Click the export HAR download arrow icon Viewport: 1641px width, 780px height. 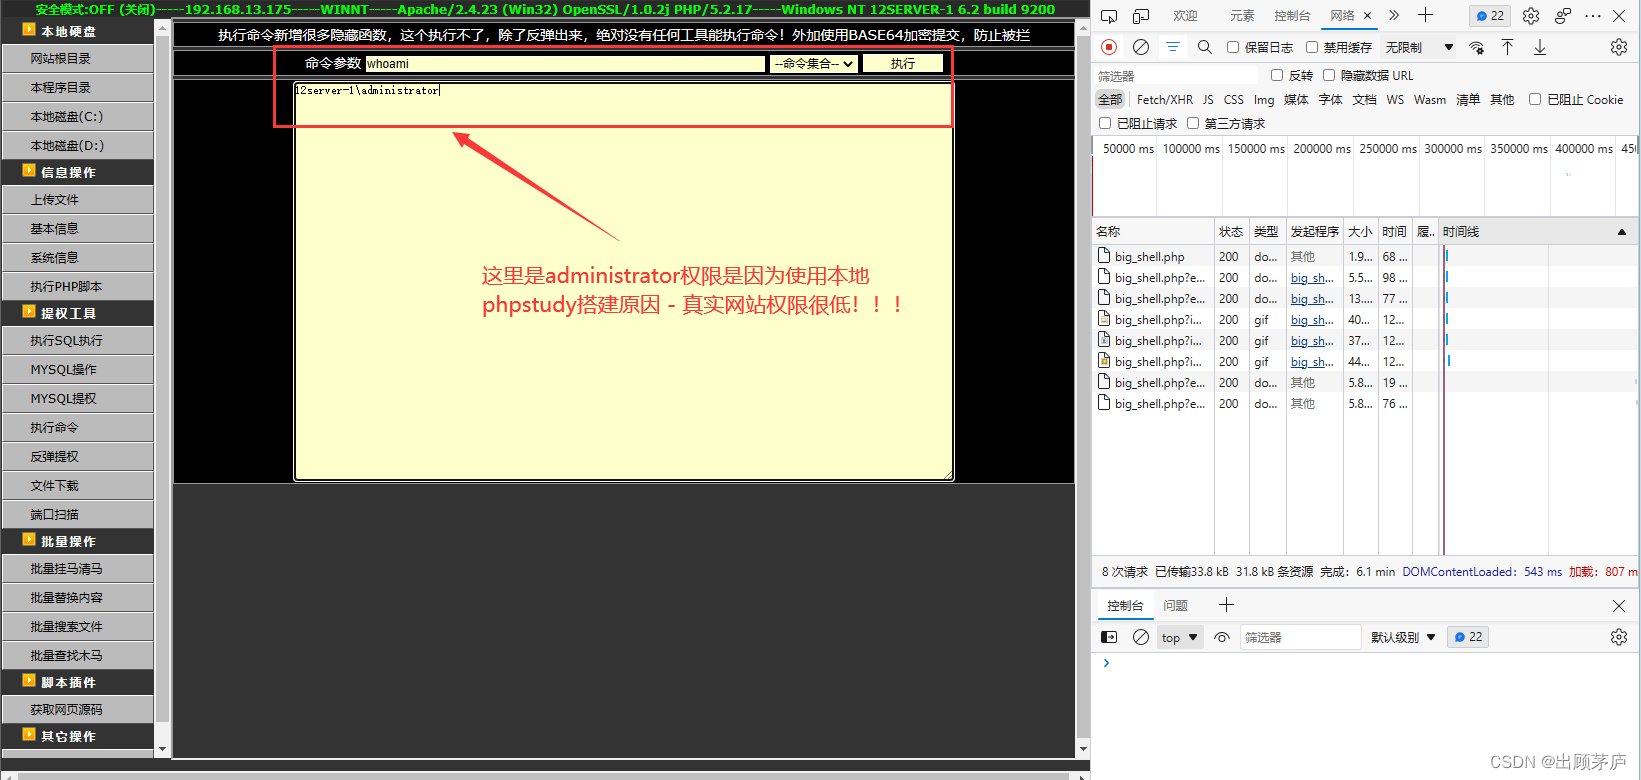pos(1540,47)
